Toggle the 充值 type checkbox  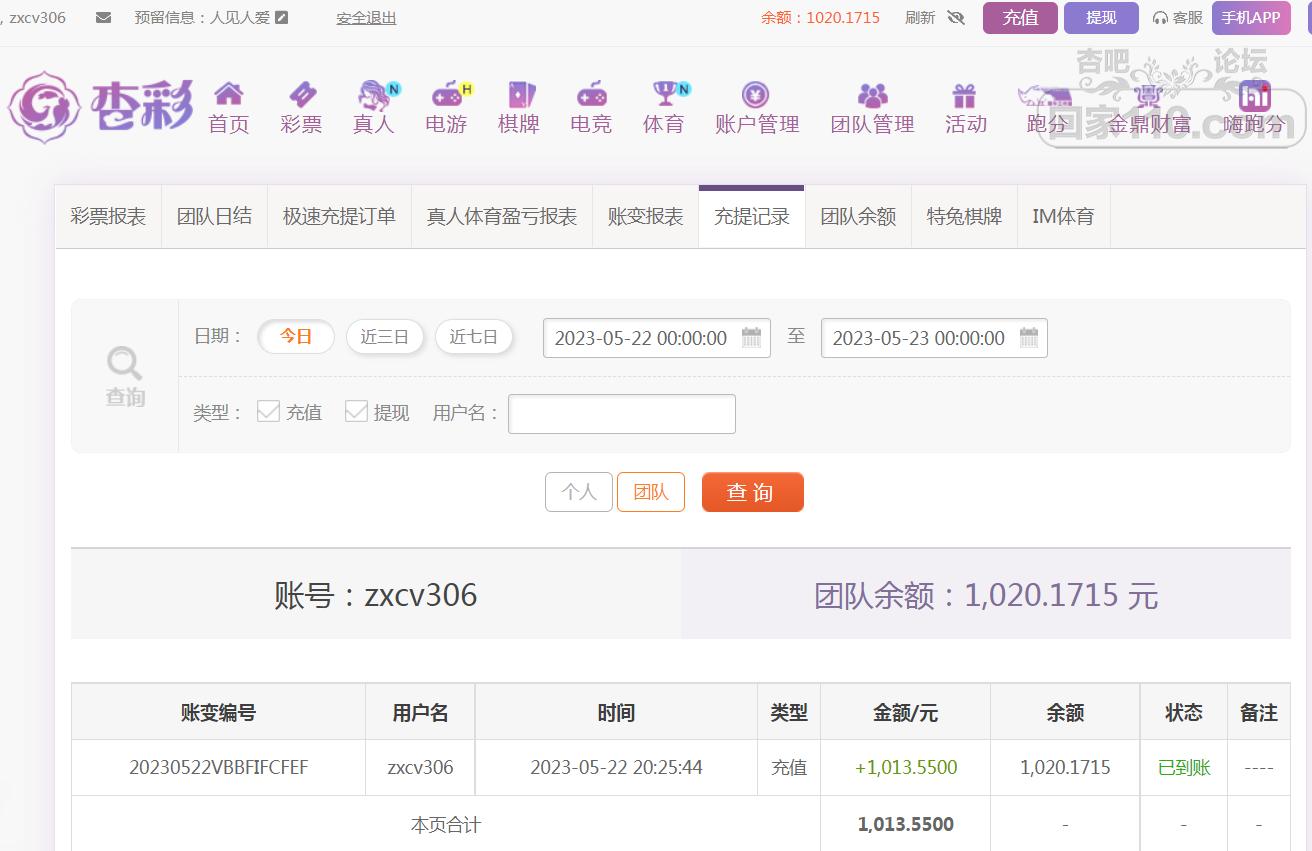(268, 411)
